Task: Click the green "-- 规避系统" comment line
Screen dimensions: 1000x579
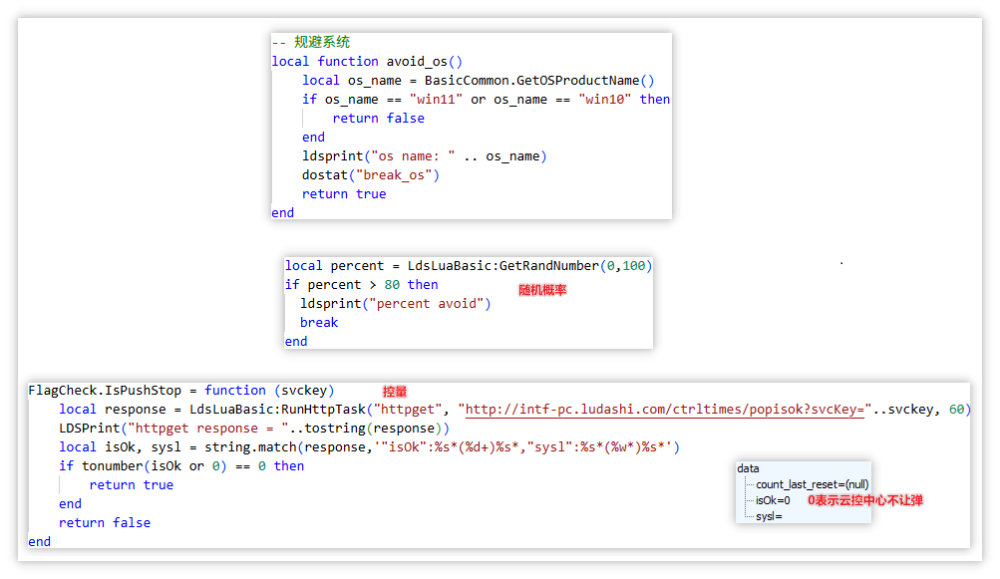Action: [x=311, y=42]
